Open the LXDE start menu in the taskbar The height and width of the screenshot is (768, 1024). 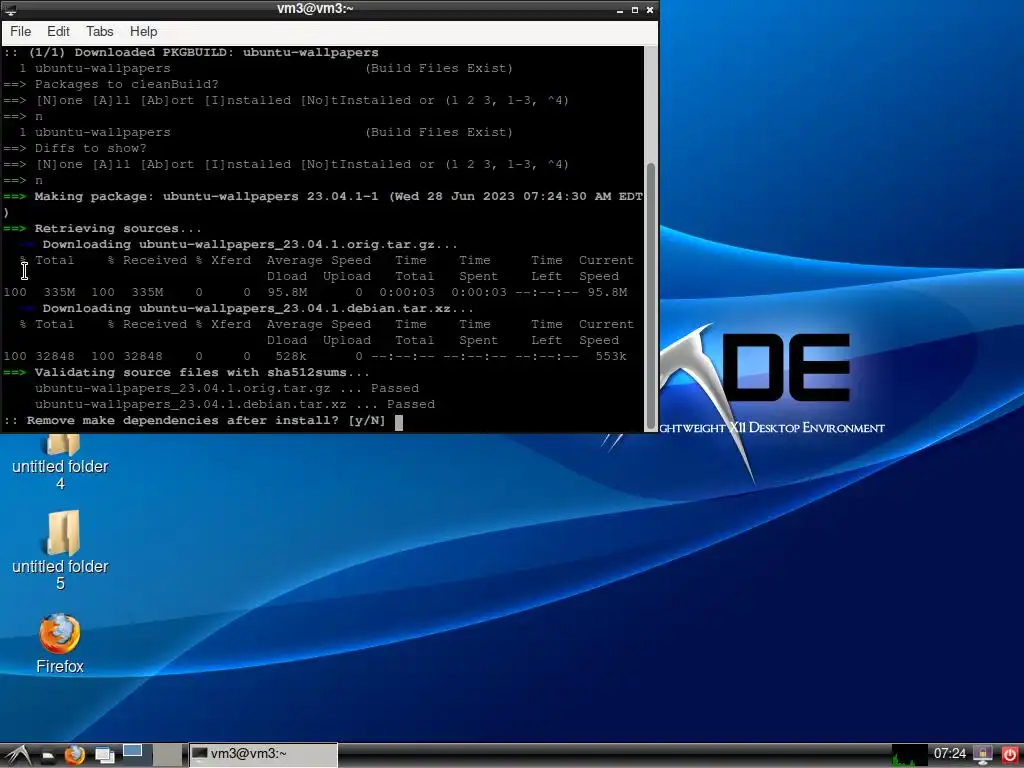tap(18, 755)
